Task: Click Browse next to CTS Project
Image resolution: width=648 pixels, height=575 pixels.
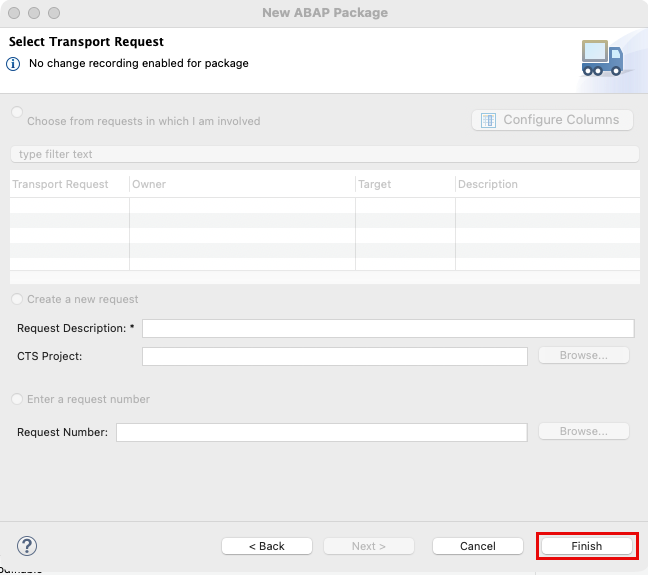Action: pyautogui.click(x=584, y=355)
